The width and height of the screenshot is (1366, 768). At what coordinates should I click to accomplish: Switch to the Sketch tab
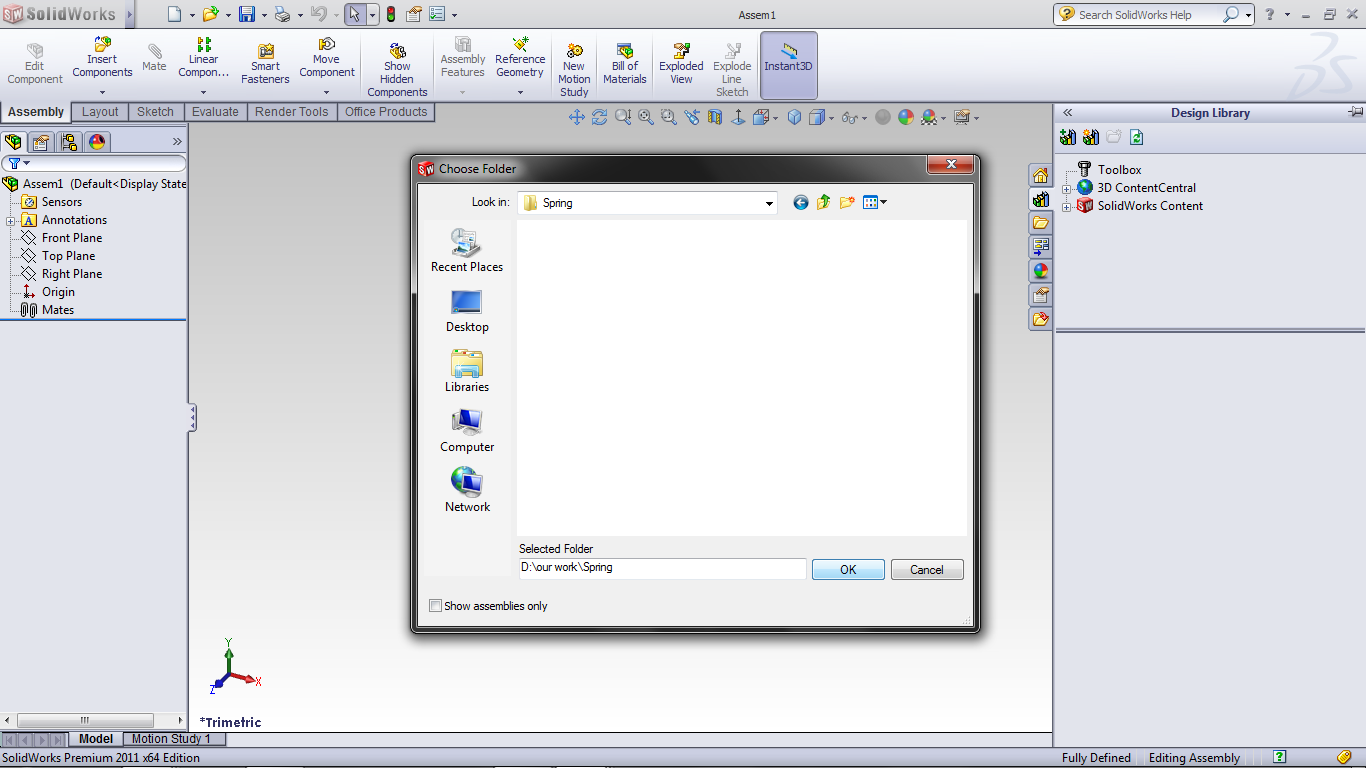click(155, 112)
